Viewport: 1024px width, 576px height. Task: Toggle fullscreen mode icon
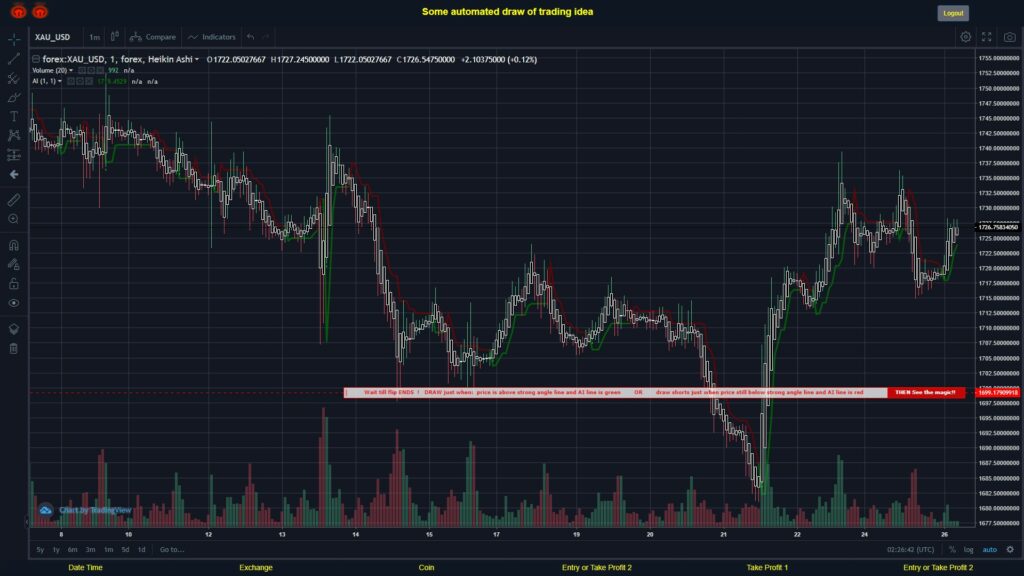[987, 37]
